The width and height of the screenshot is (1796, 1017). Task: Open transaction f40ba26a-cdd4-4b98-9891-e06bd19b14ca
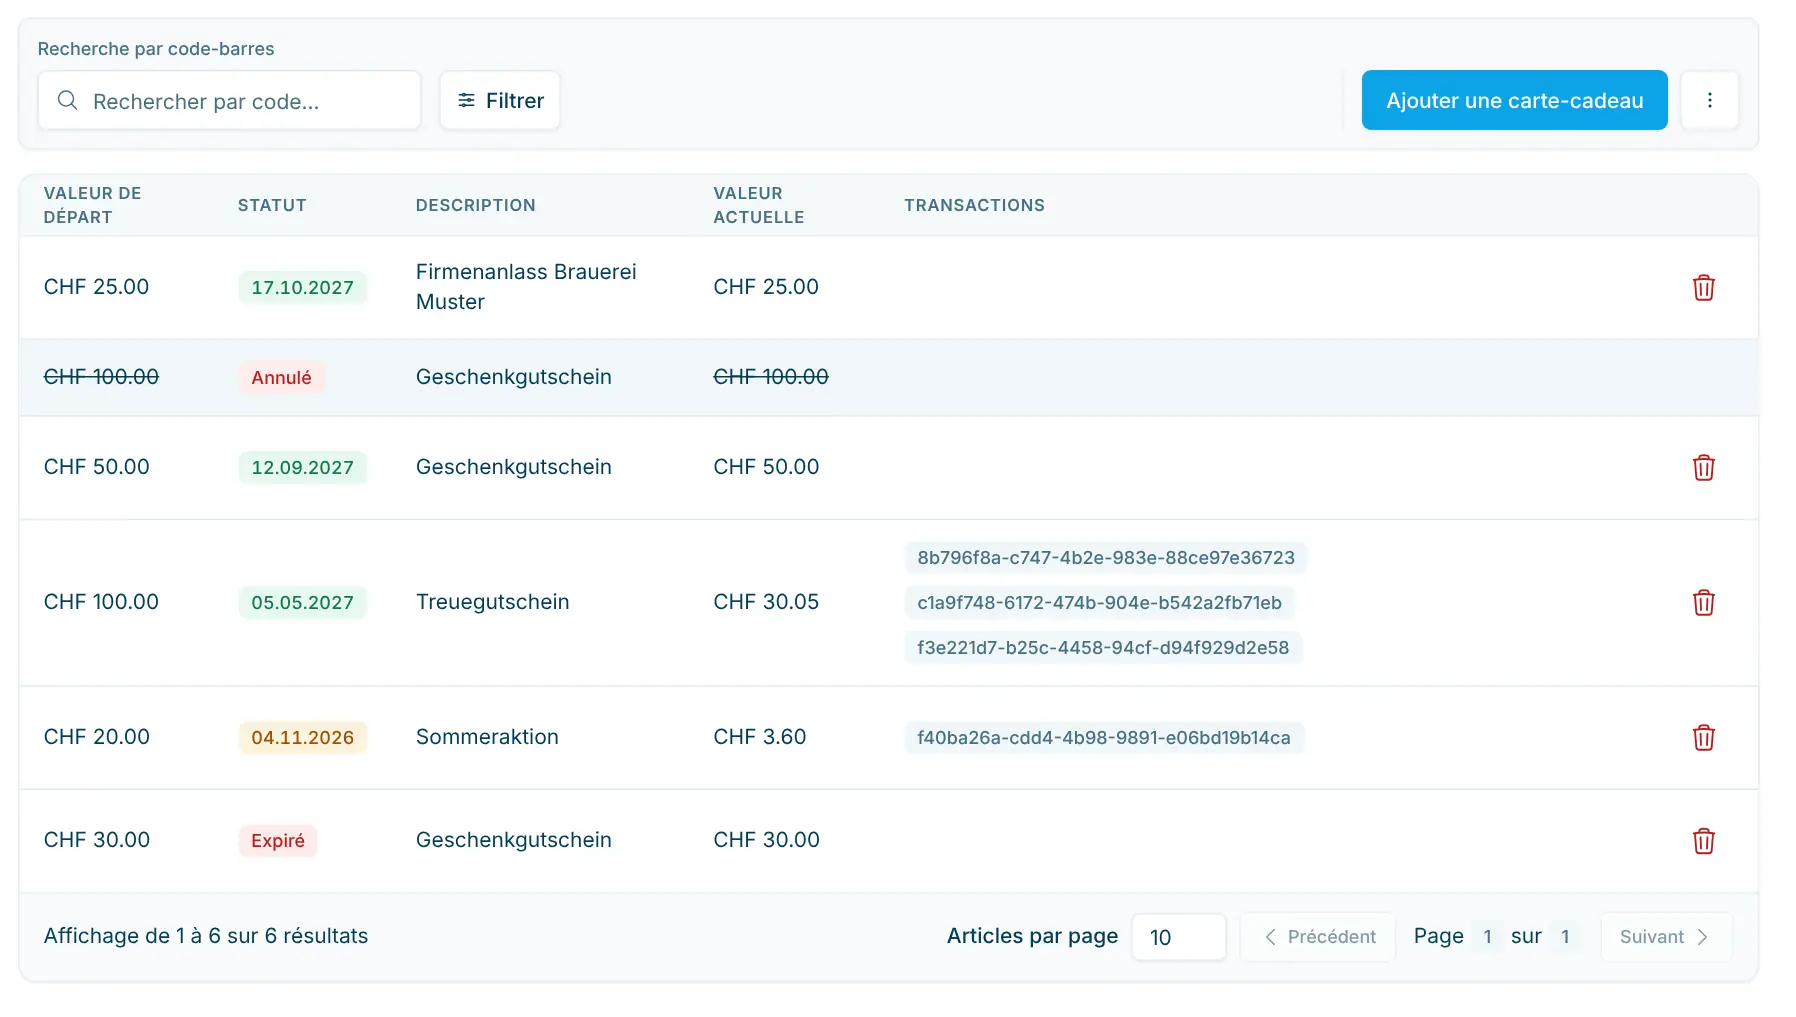pyautogui.click(x=1104, y=738)
